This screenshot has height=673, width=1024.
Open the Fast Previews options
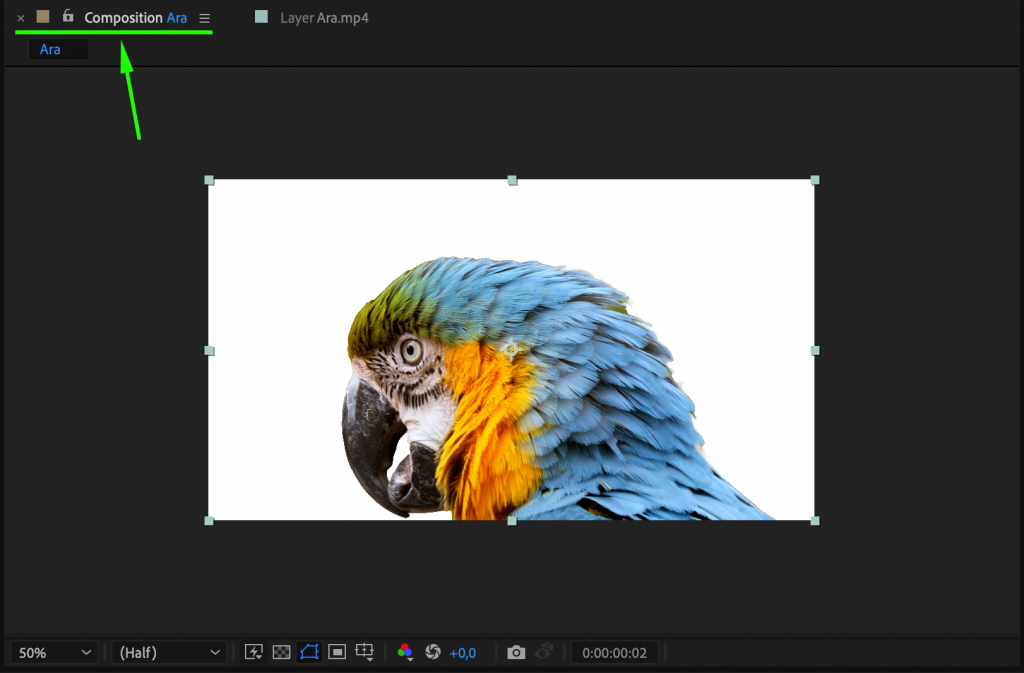click(253, 652)
